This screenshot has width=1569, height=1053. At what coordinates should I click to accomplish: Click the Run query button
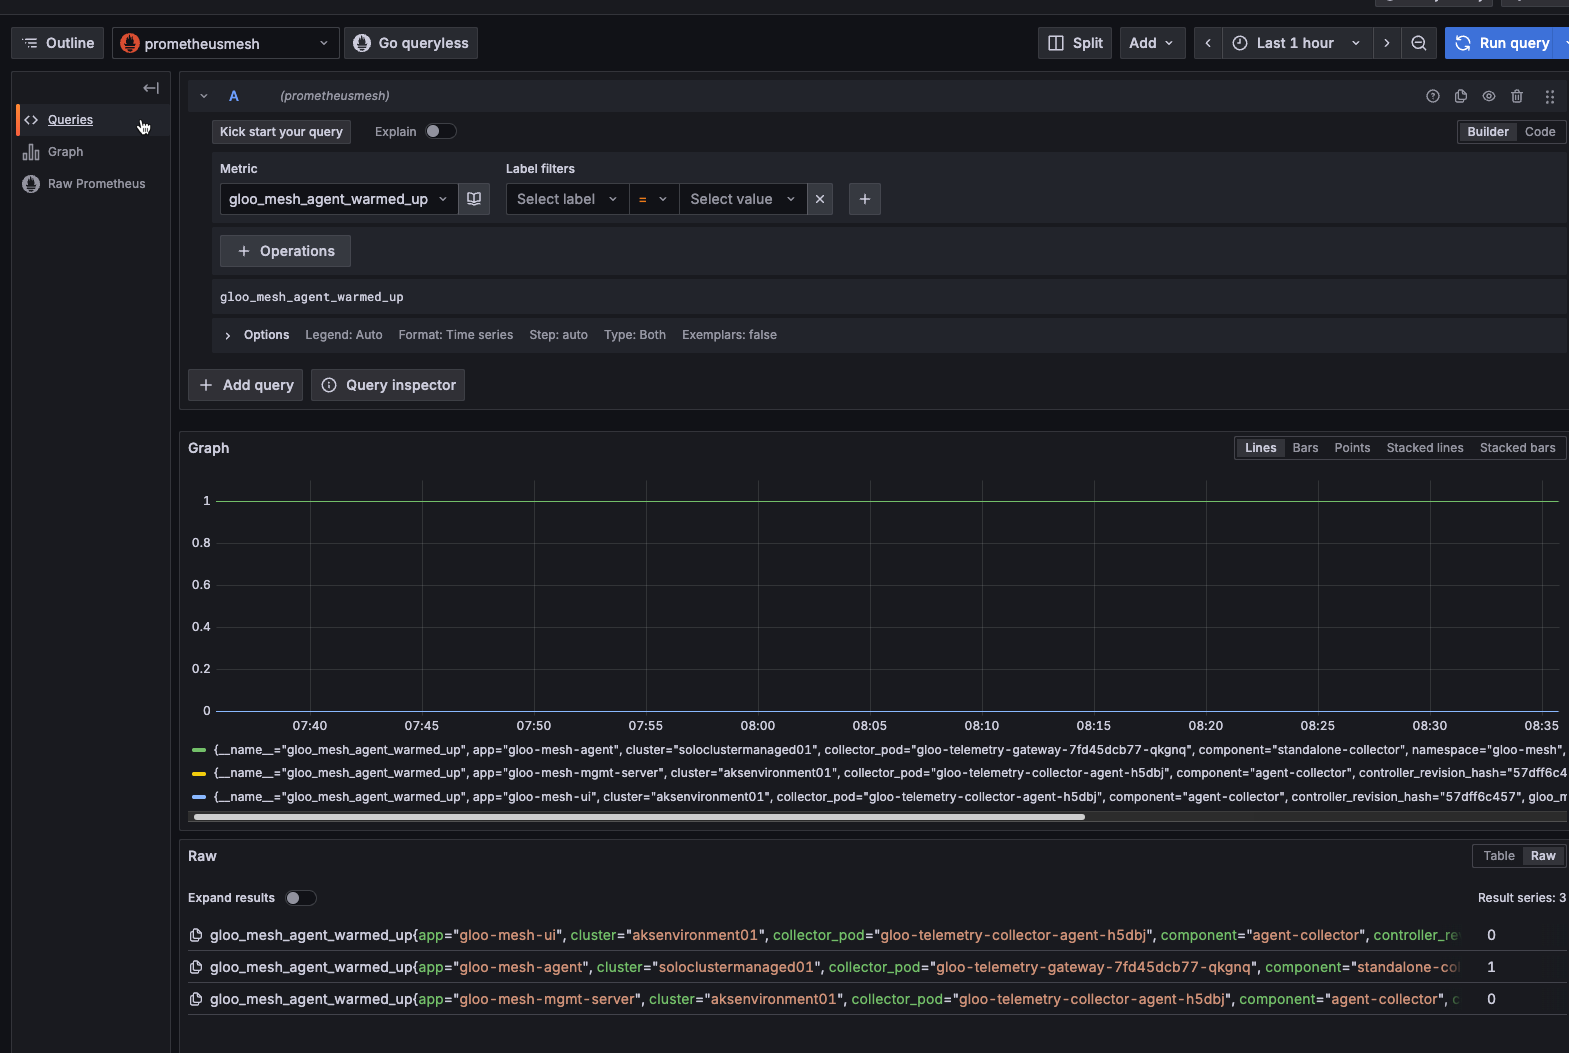[x=1504, y=43]
